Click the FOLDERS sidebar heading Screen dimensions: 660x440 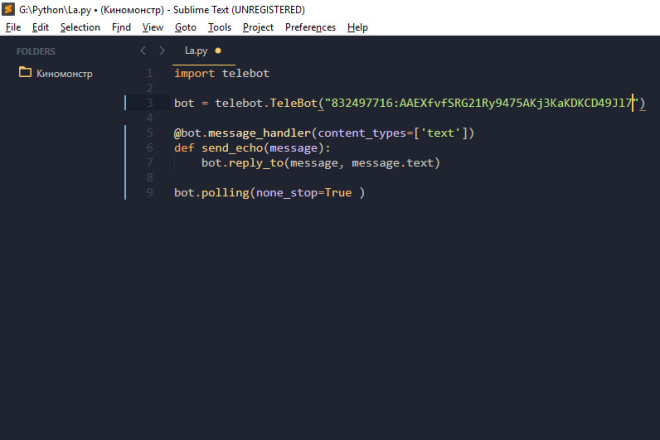pyautogui.click(x=36, y=51)
